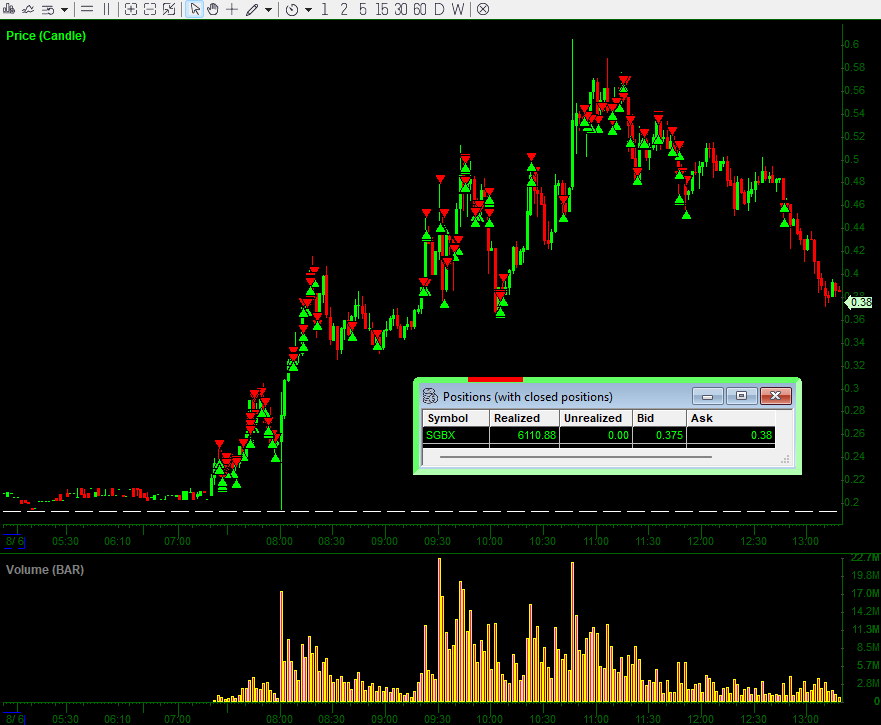
Task: Select the pointer tool
Action: tap(194, 9)
